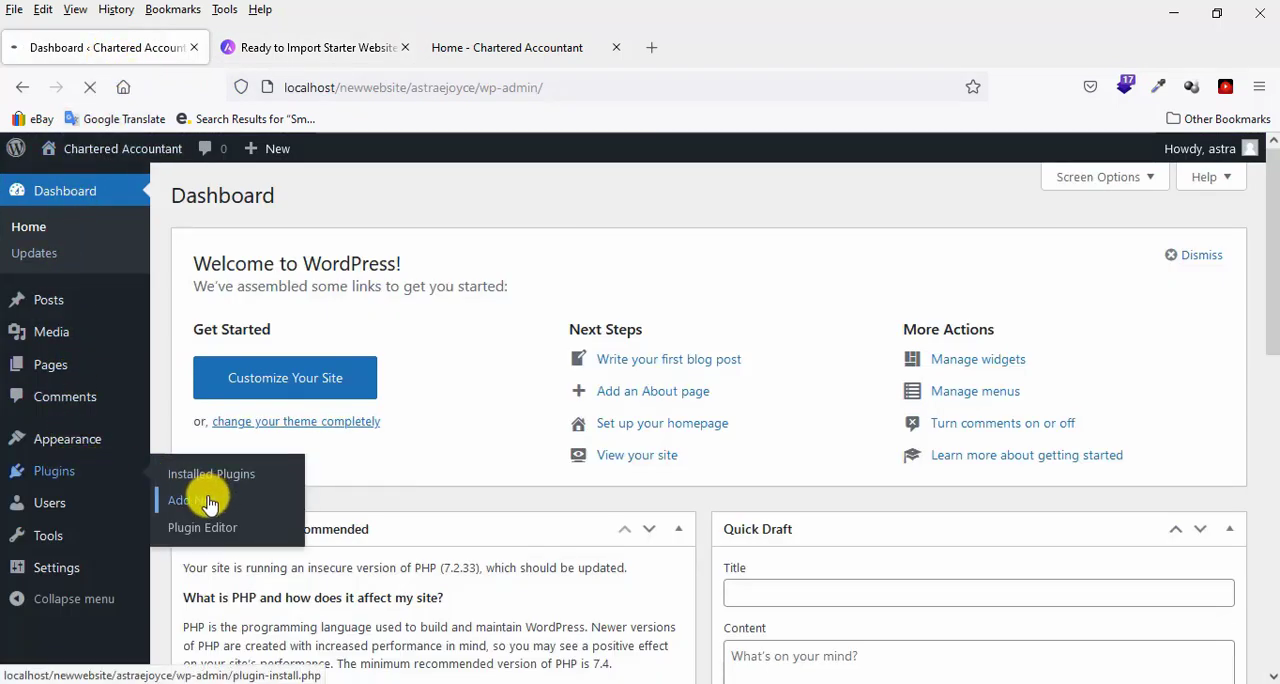Open Tools in the sidebar

(48, 536)
